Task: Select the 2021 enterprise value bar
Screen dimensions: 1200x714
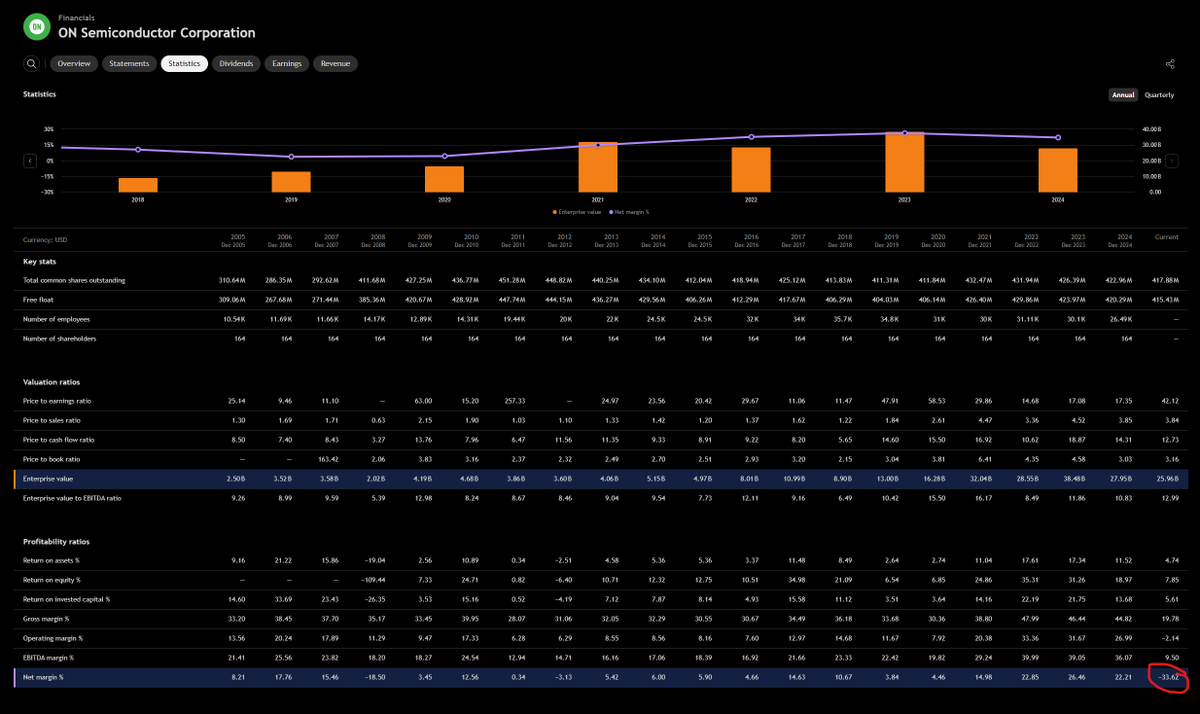Action: [598, 167]
